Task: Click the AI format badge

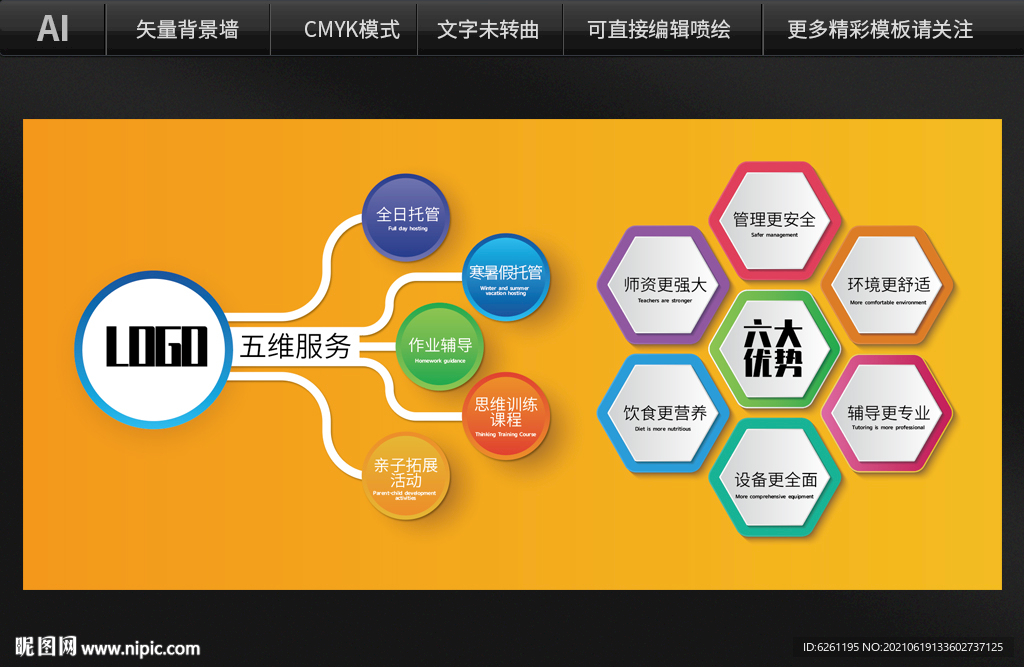Action: tap(53, 29)
